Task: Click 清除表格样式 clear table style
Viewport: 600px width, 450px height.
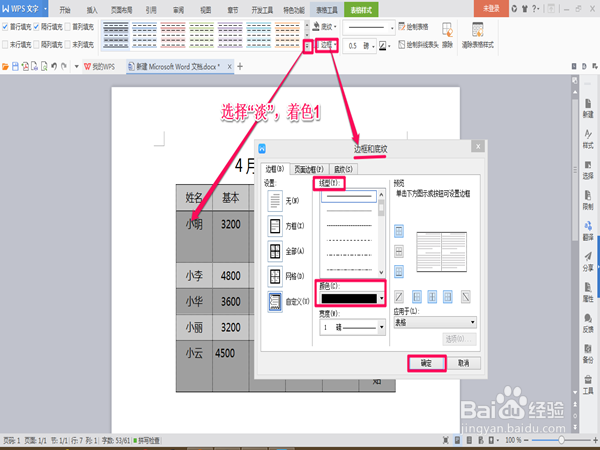Action: click(x=478, y=35)
